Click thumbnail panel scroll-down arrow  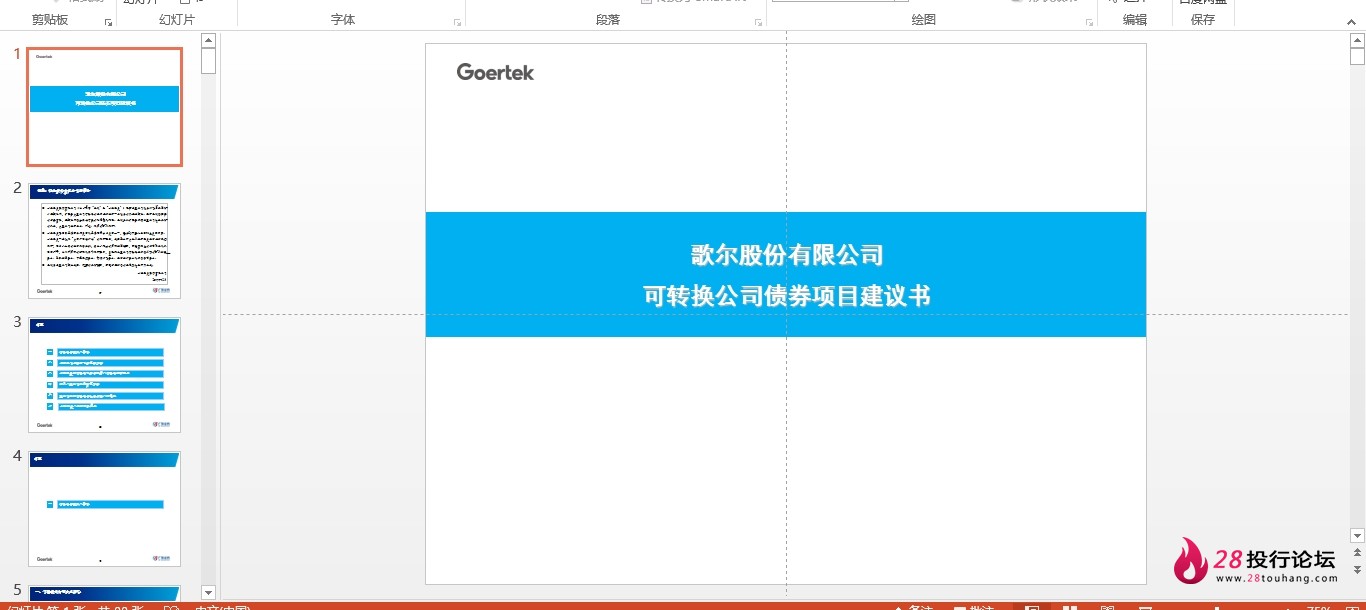point(208,592)
